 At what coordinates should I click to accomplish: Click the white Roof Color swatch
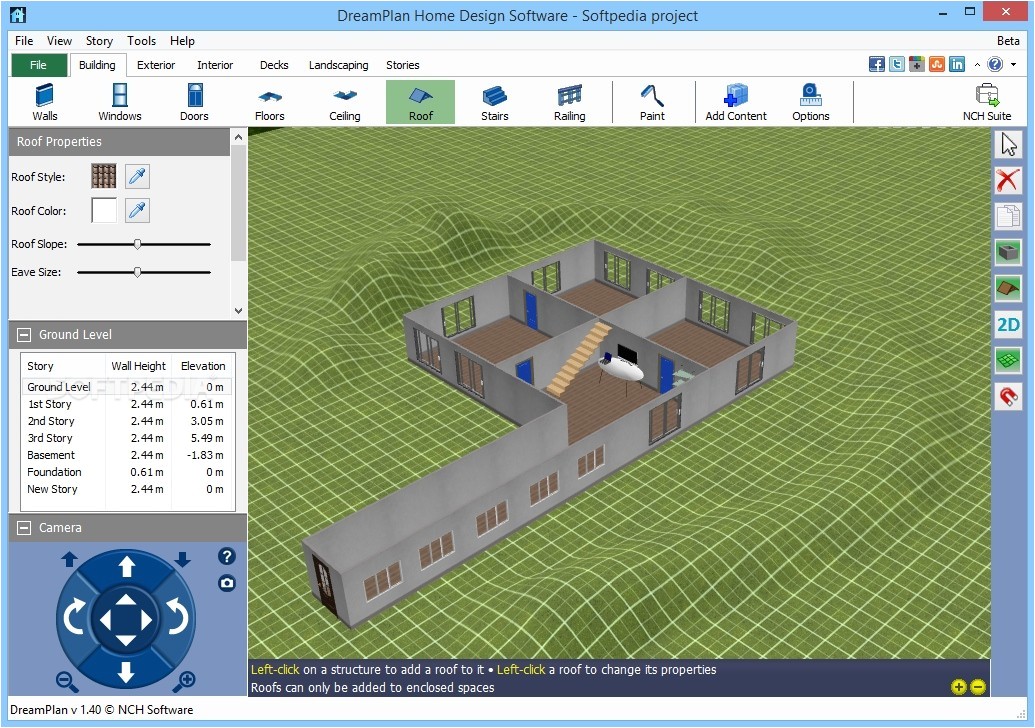pyautogui.click(x=104, y=211)
